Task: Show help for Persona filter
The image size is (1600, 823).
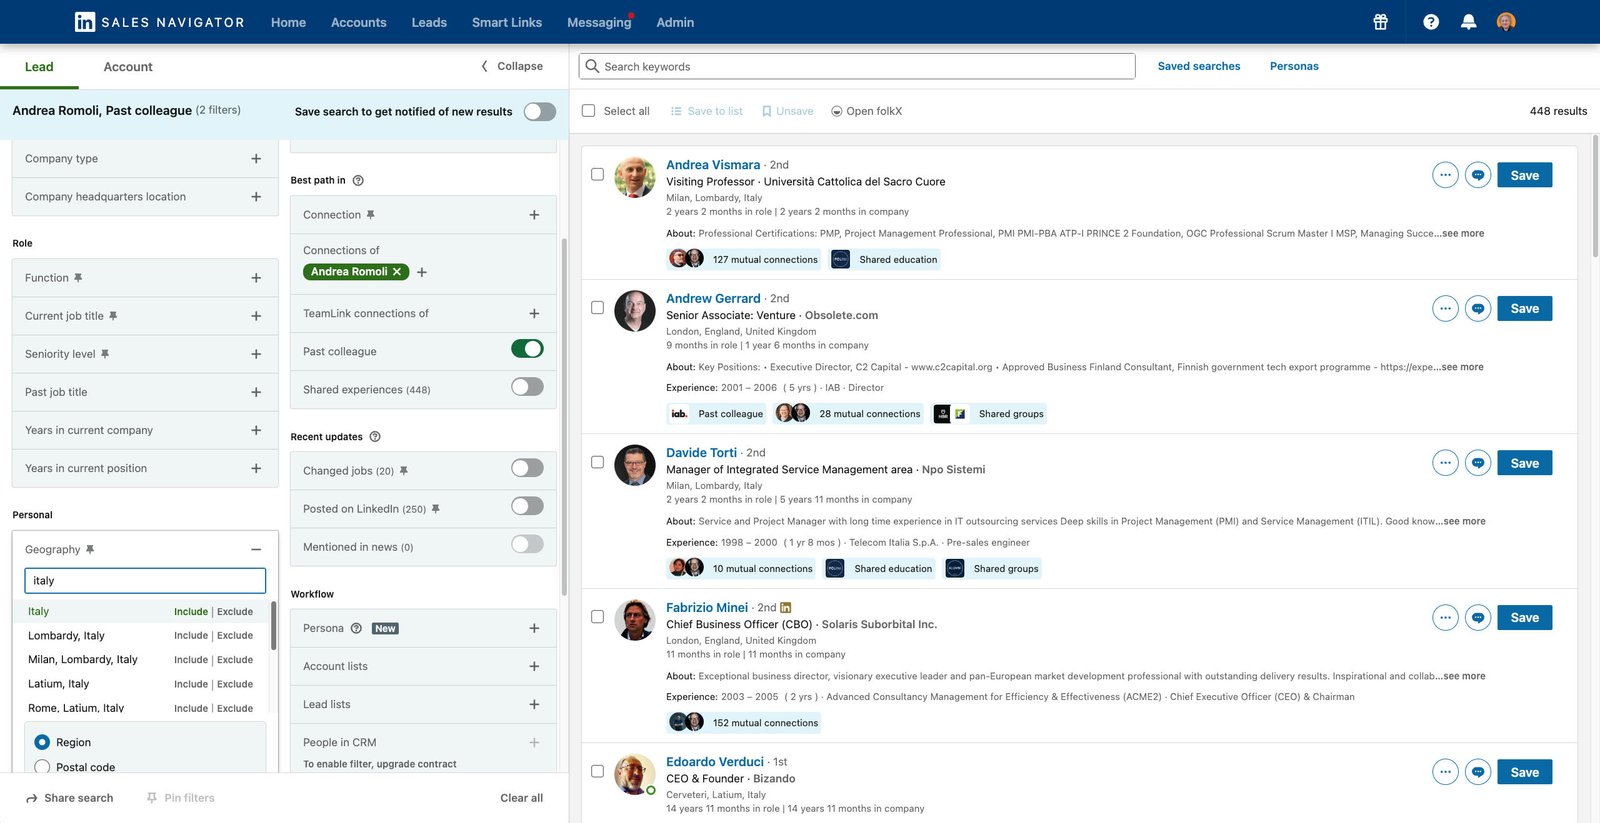Action: click(x=356, y=628)
